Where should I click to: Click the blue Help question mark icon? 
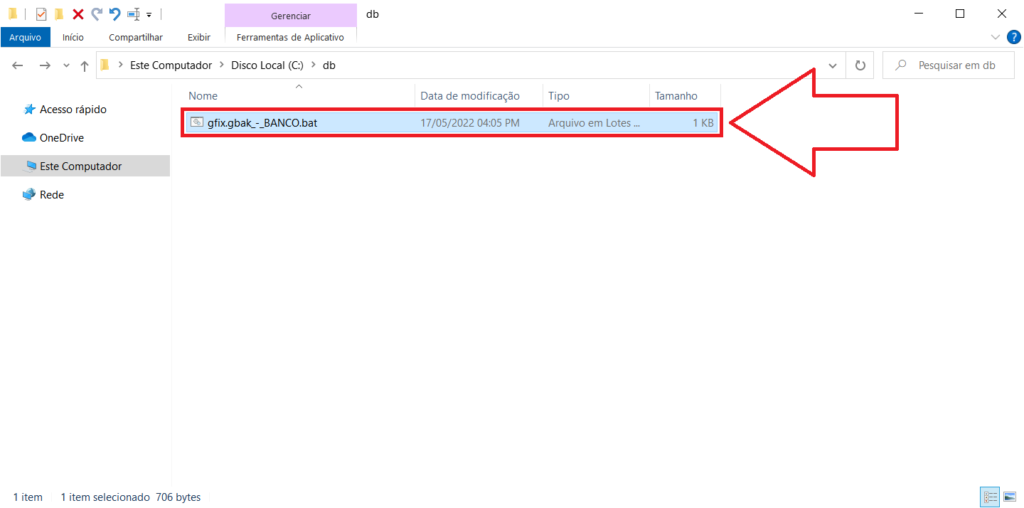pos(1011,37)
